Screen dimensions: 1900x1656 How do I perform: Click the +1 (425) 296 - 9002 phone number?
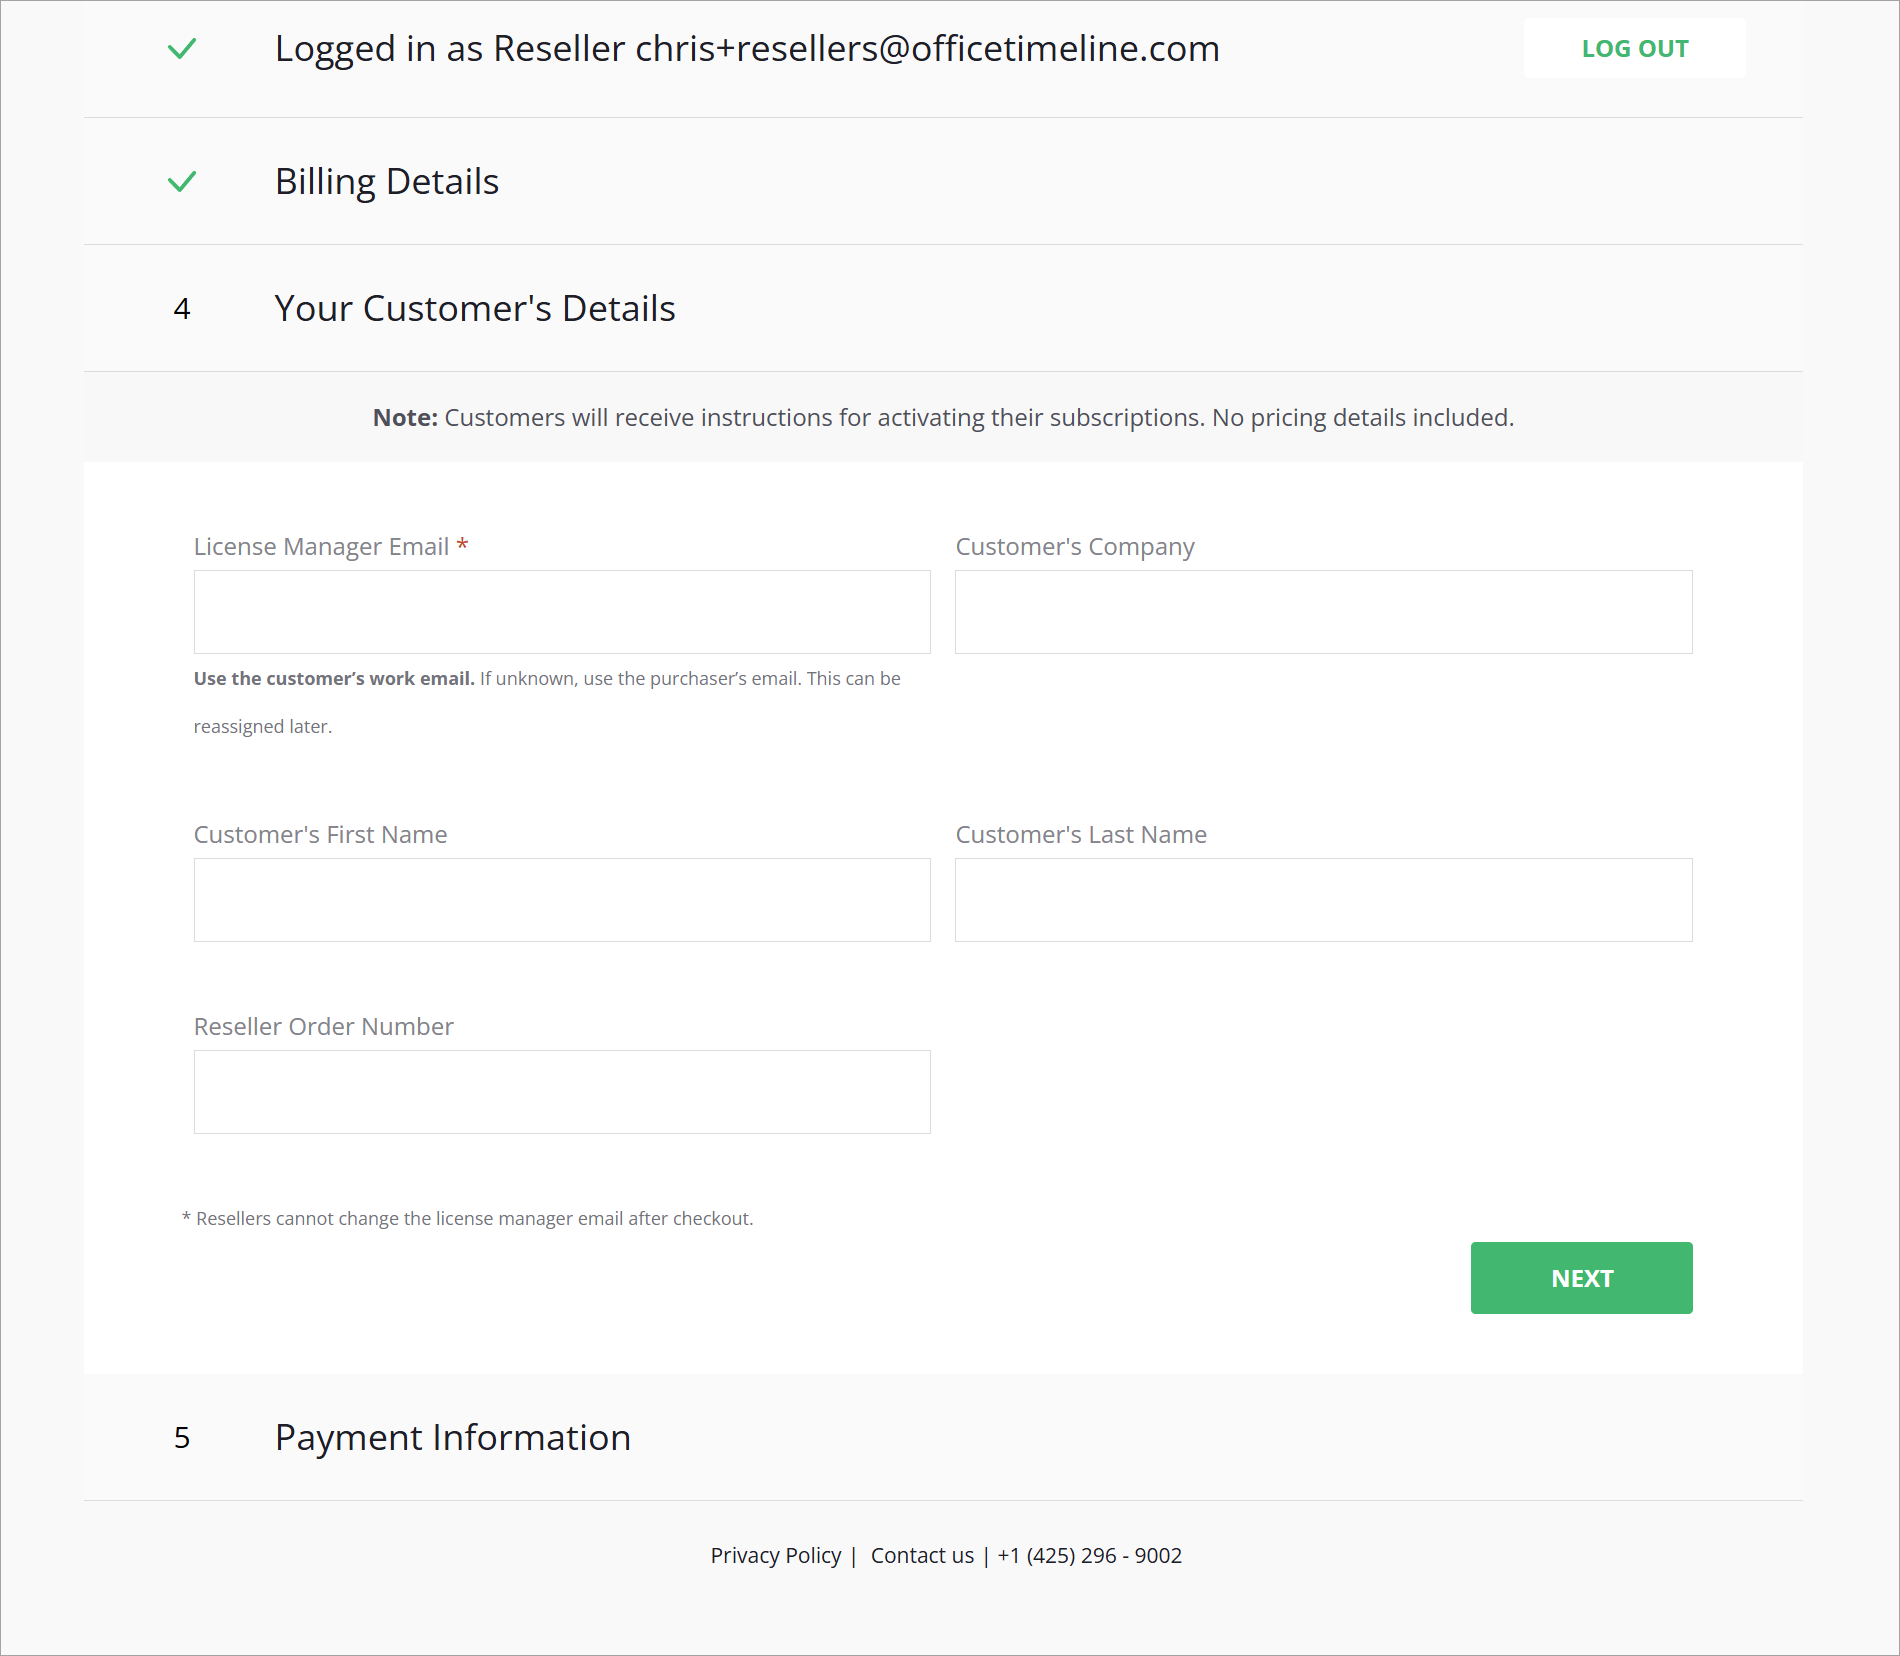click(x=1090, y=1556)
